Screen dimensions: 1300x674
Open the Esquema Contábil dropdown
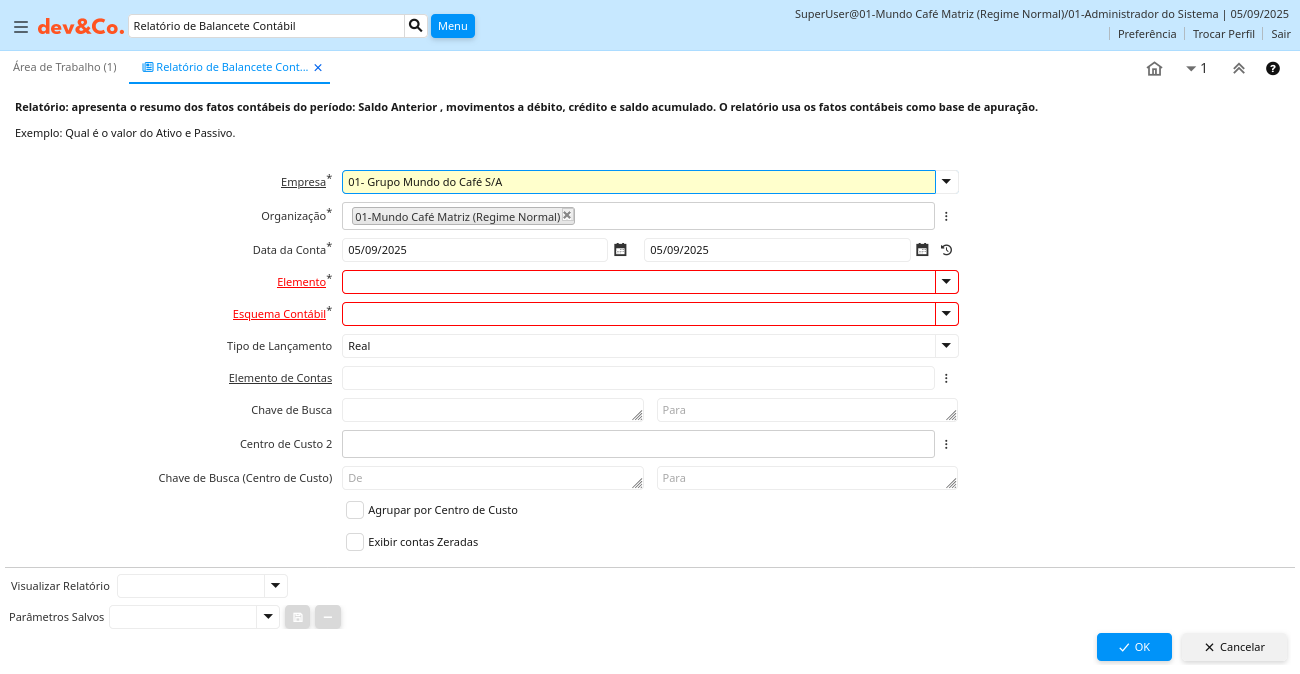tap(946, 314)
